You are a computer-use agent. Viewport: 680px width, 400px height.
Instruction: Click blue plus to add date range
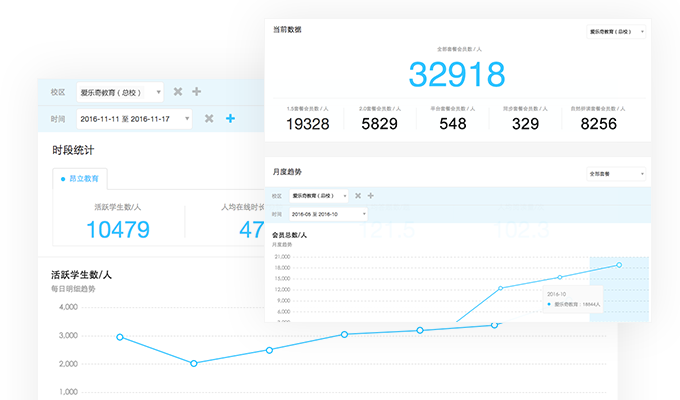(x=230, y=119)
